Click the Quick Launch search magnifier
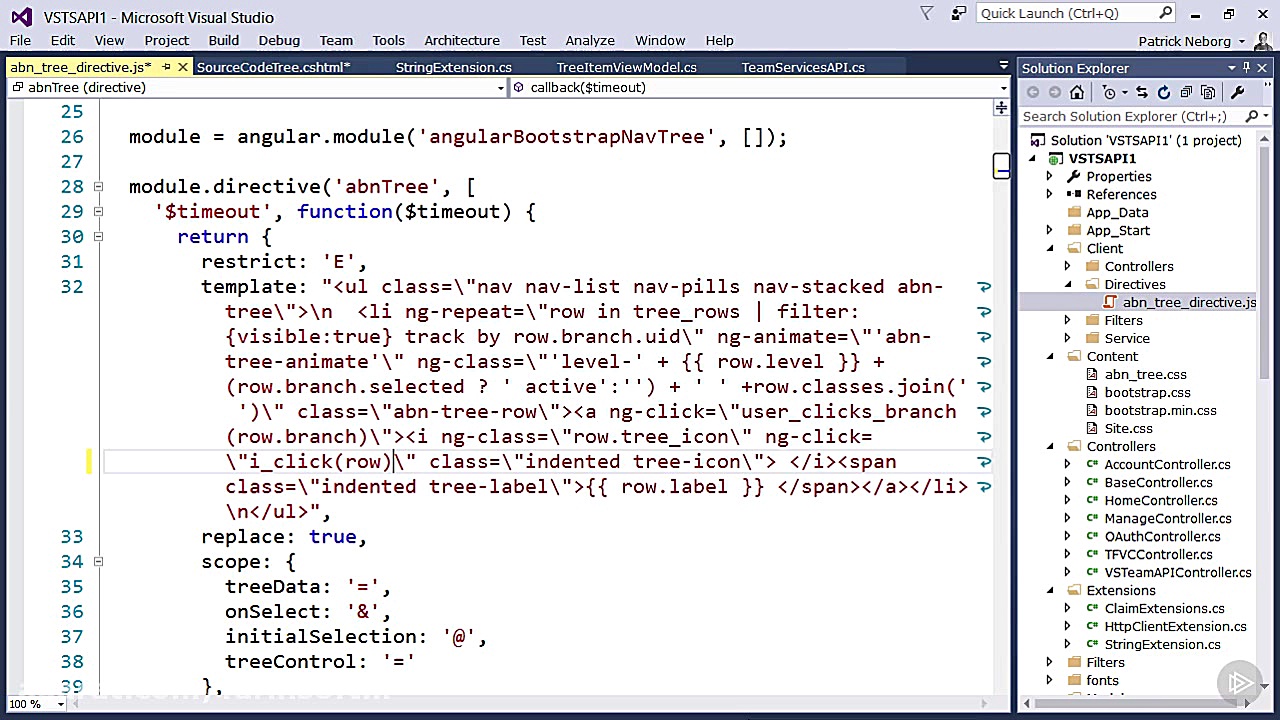Viewport: 1280px width, 720px height. click(x=1166, y=14)
